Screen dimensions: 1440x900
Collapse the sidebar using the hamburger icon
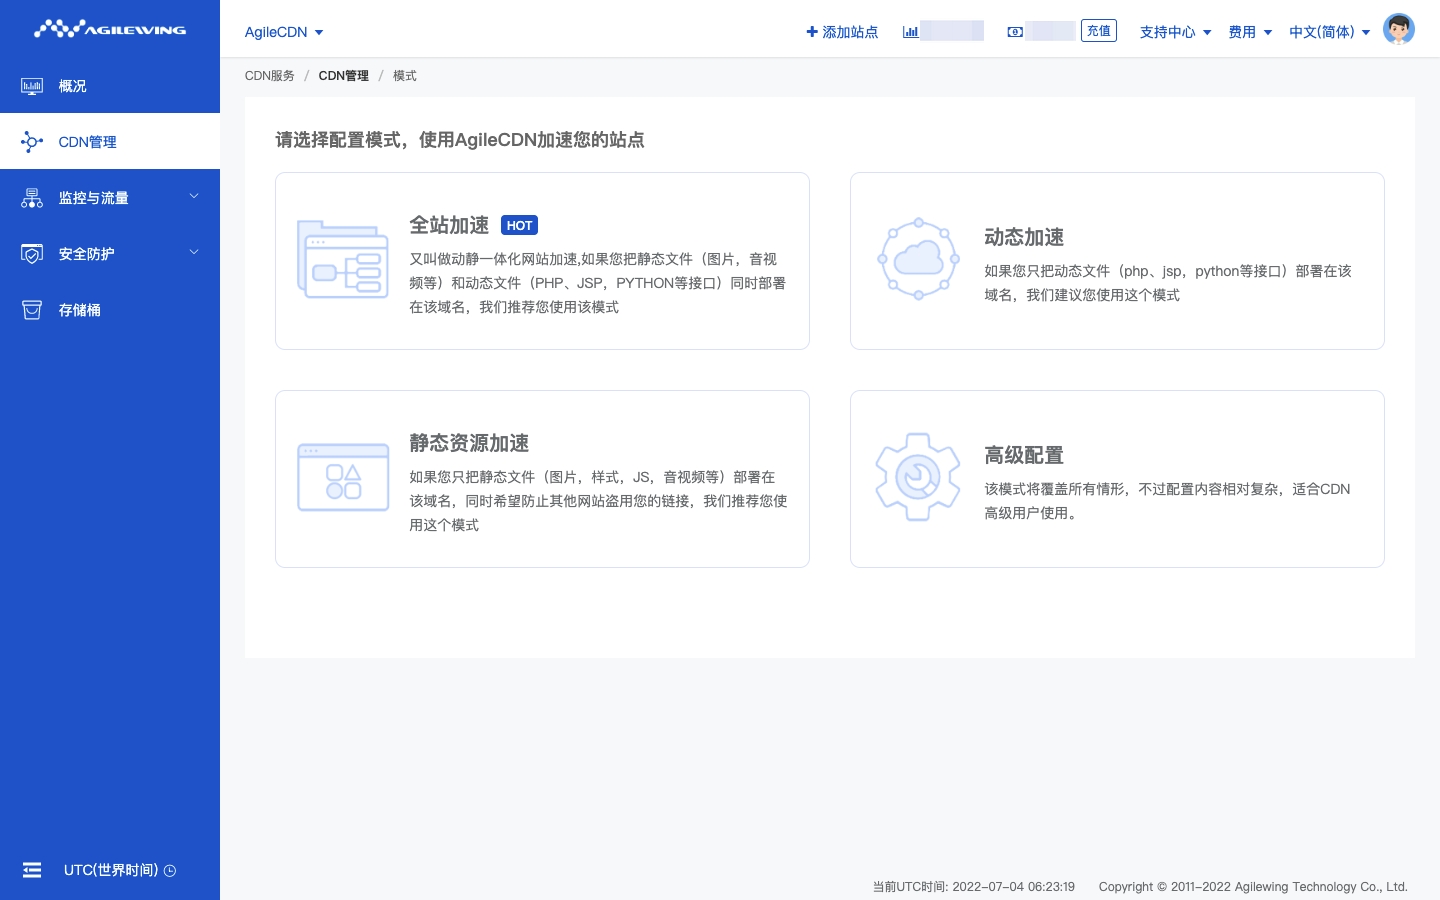(x=32, y=870)
